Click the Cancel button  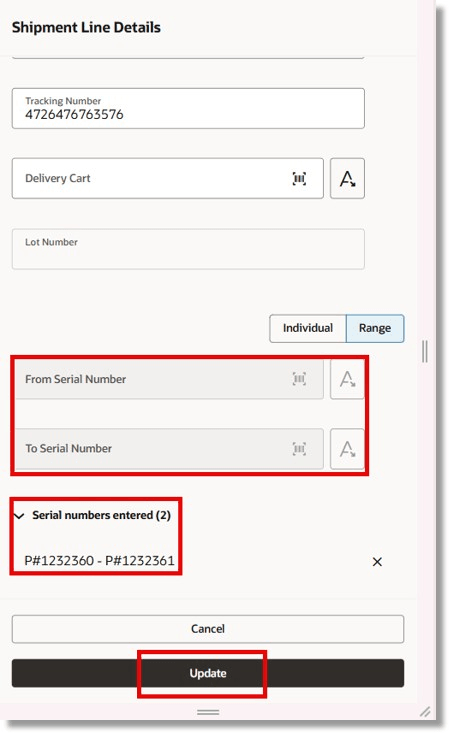click(x=208, y=629)
